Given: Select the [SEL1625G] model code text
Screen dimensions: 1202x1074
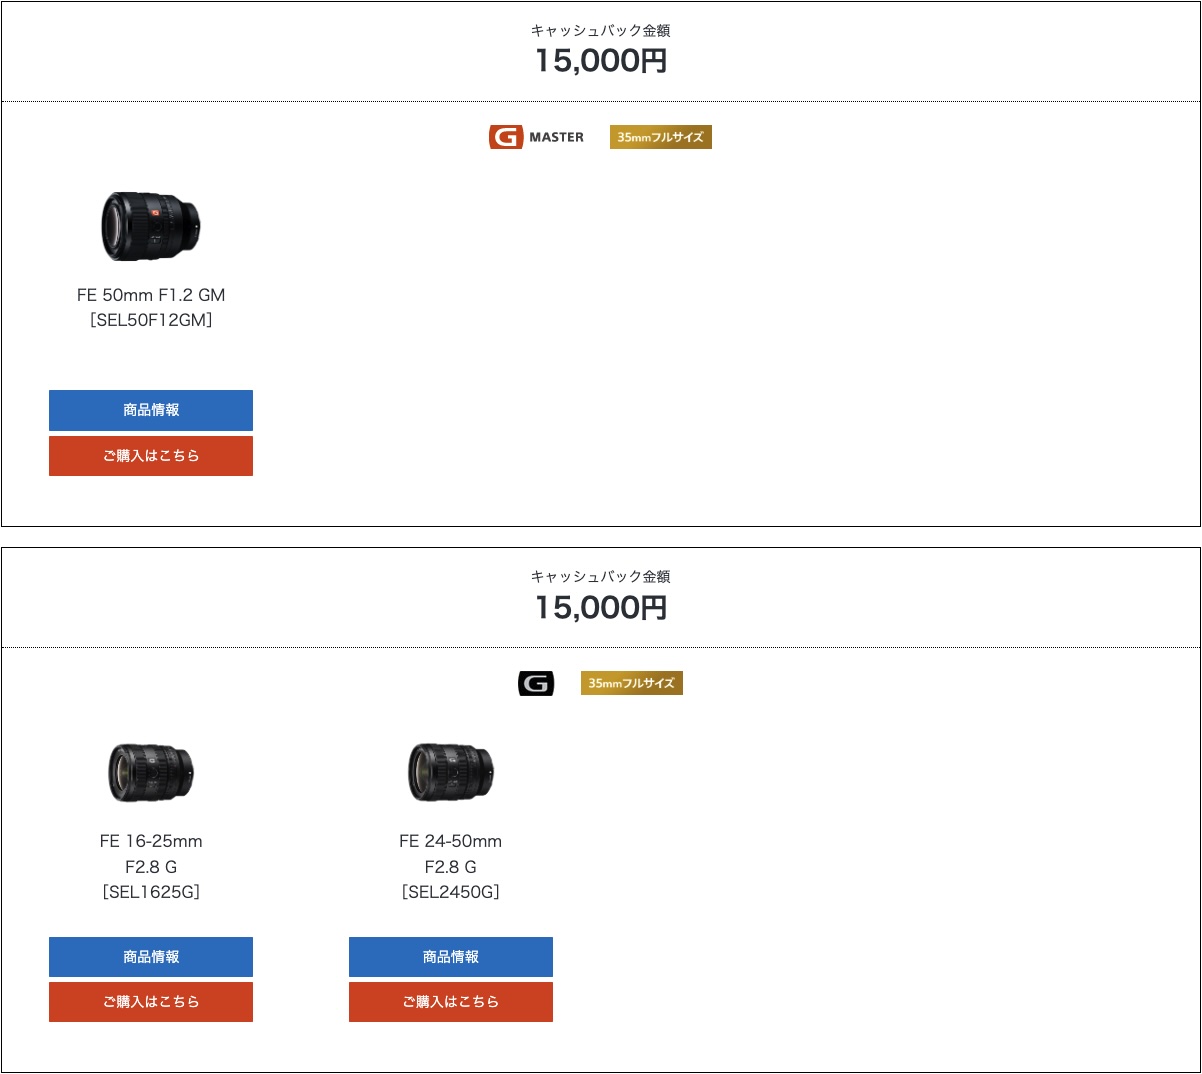Looking at the screenshot, I should (151, 892).
